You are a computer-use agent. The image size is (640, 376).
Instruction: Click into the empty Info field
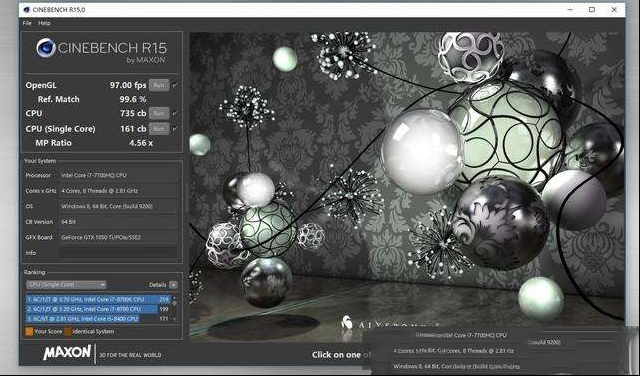pyautogui.click(x=118, y=253)
